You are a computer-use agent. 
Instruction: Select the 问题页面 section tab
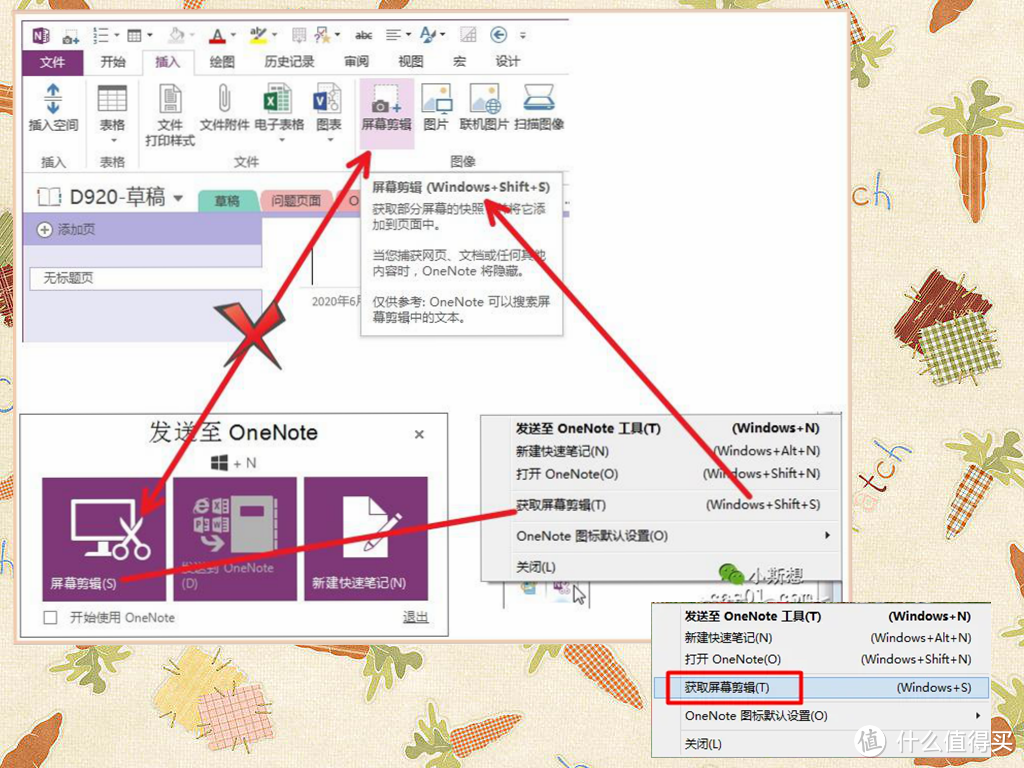tap(296, 200)
